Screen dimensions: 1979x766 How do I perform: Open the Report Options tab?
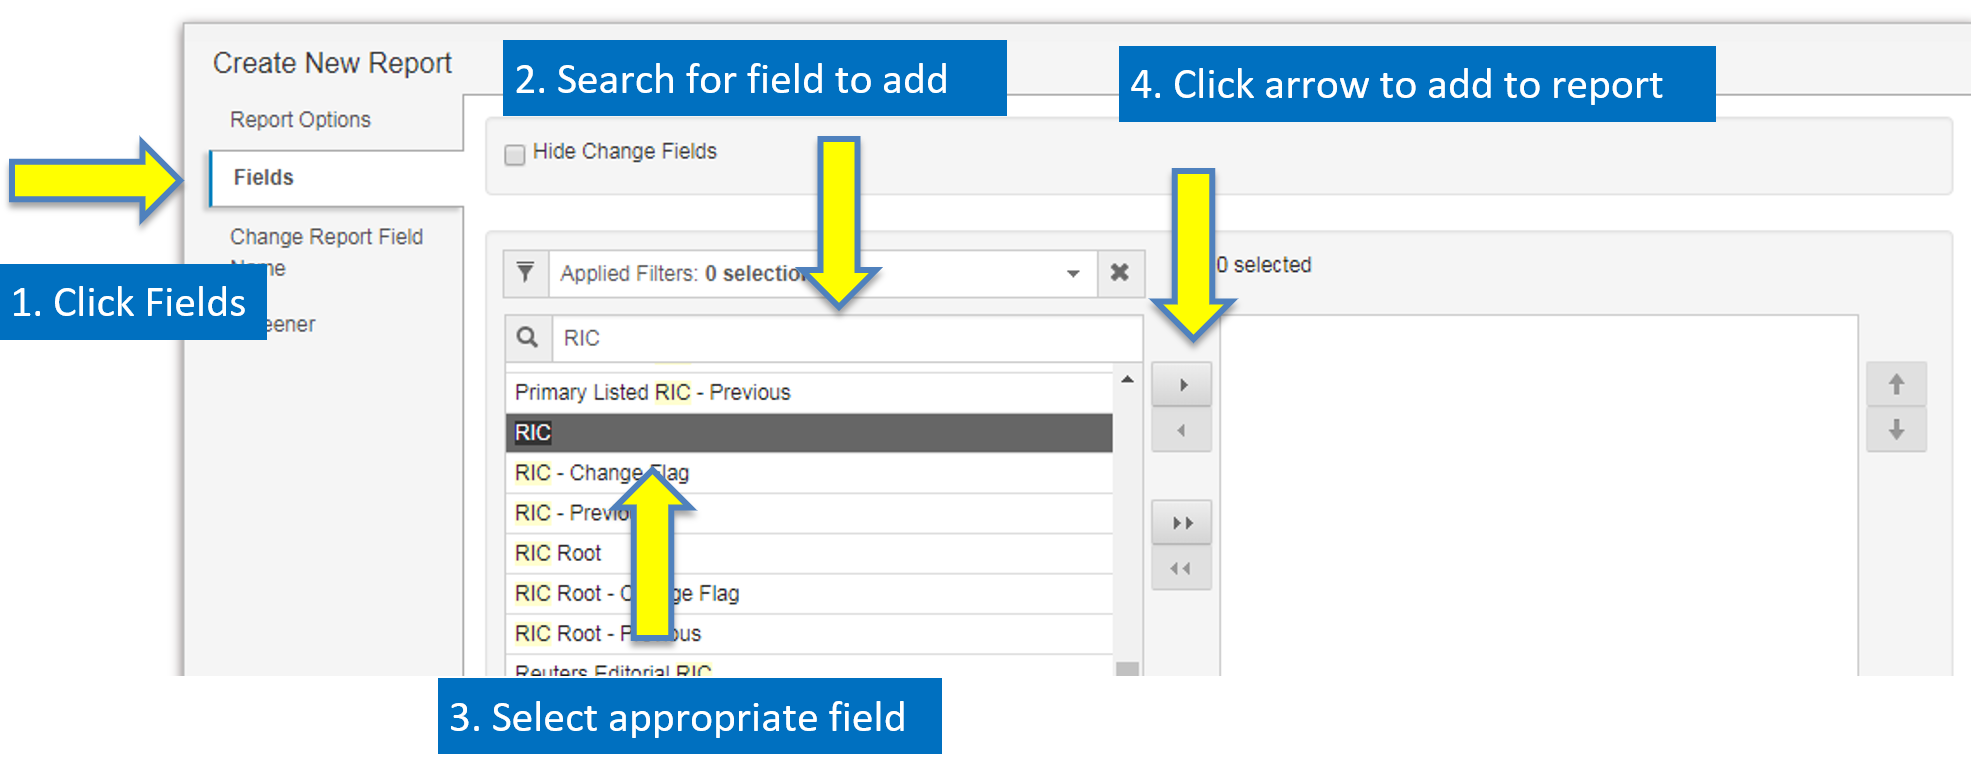tap(300, 120)
